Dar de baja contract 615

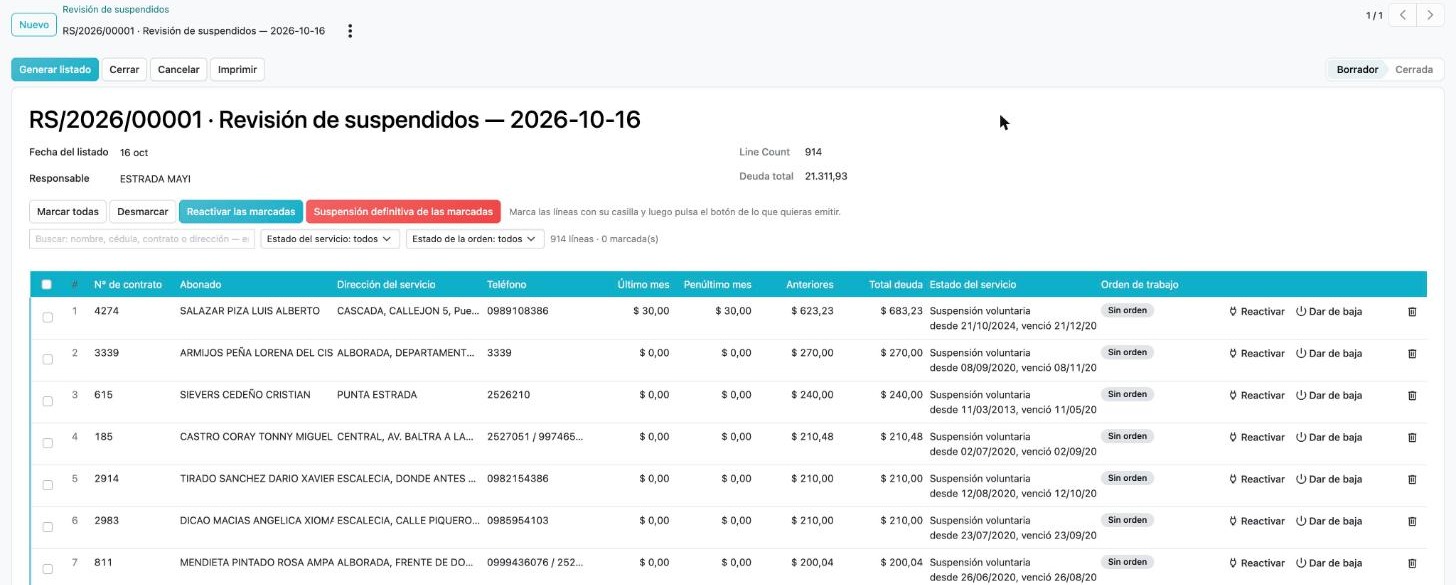click(x=1329, y=396)
